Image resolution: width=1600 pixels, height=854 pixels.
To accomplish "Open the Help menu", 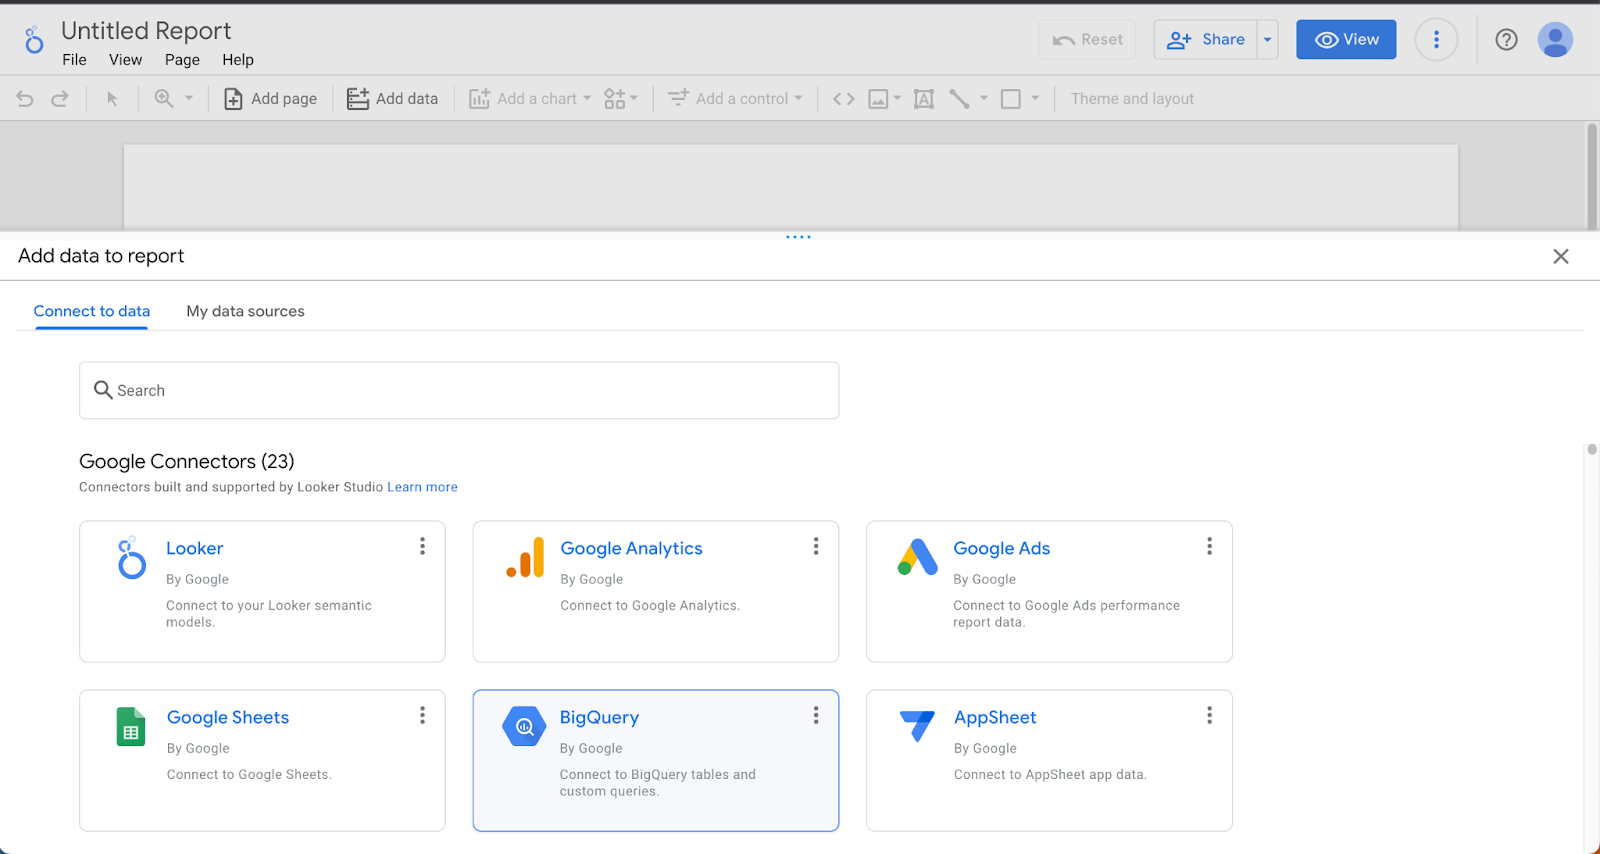I will (x=238, y=60).
